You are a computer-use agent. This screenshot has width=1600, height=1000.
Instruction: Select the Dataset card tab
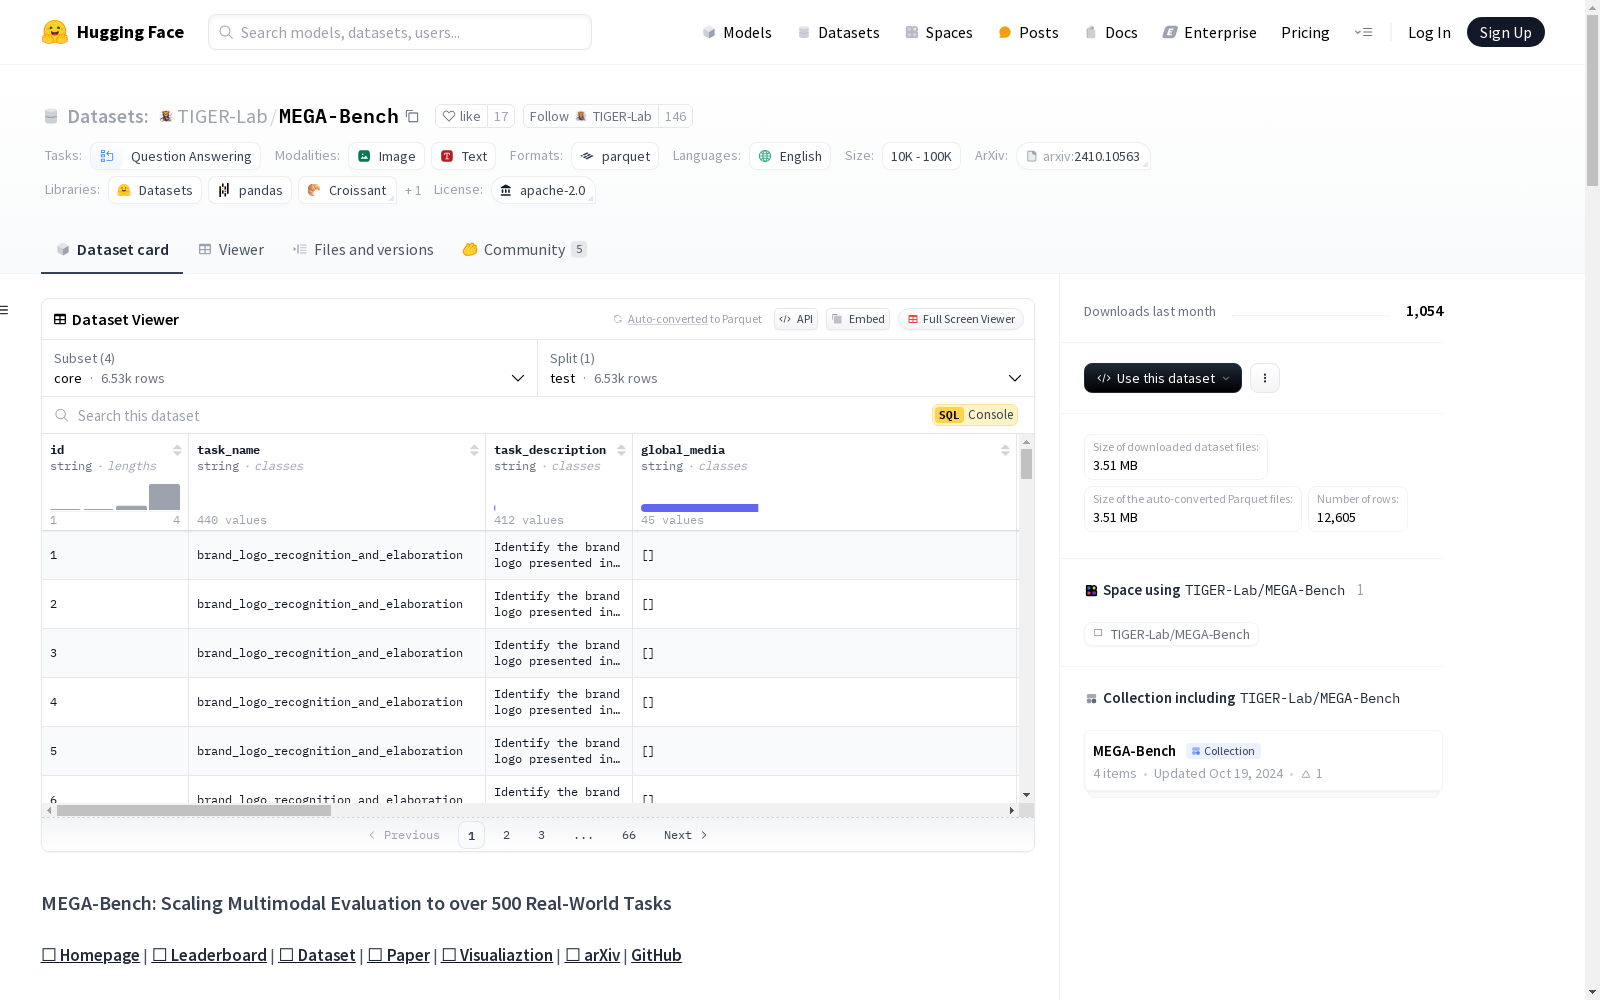[x=112, y=249]
